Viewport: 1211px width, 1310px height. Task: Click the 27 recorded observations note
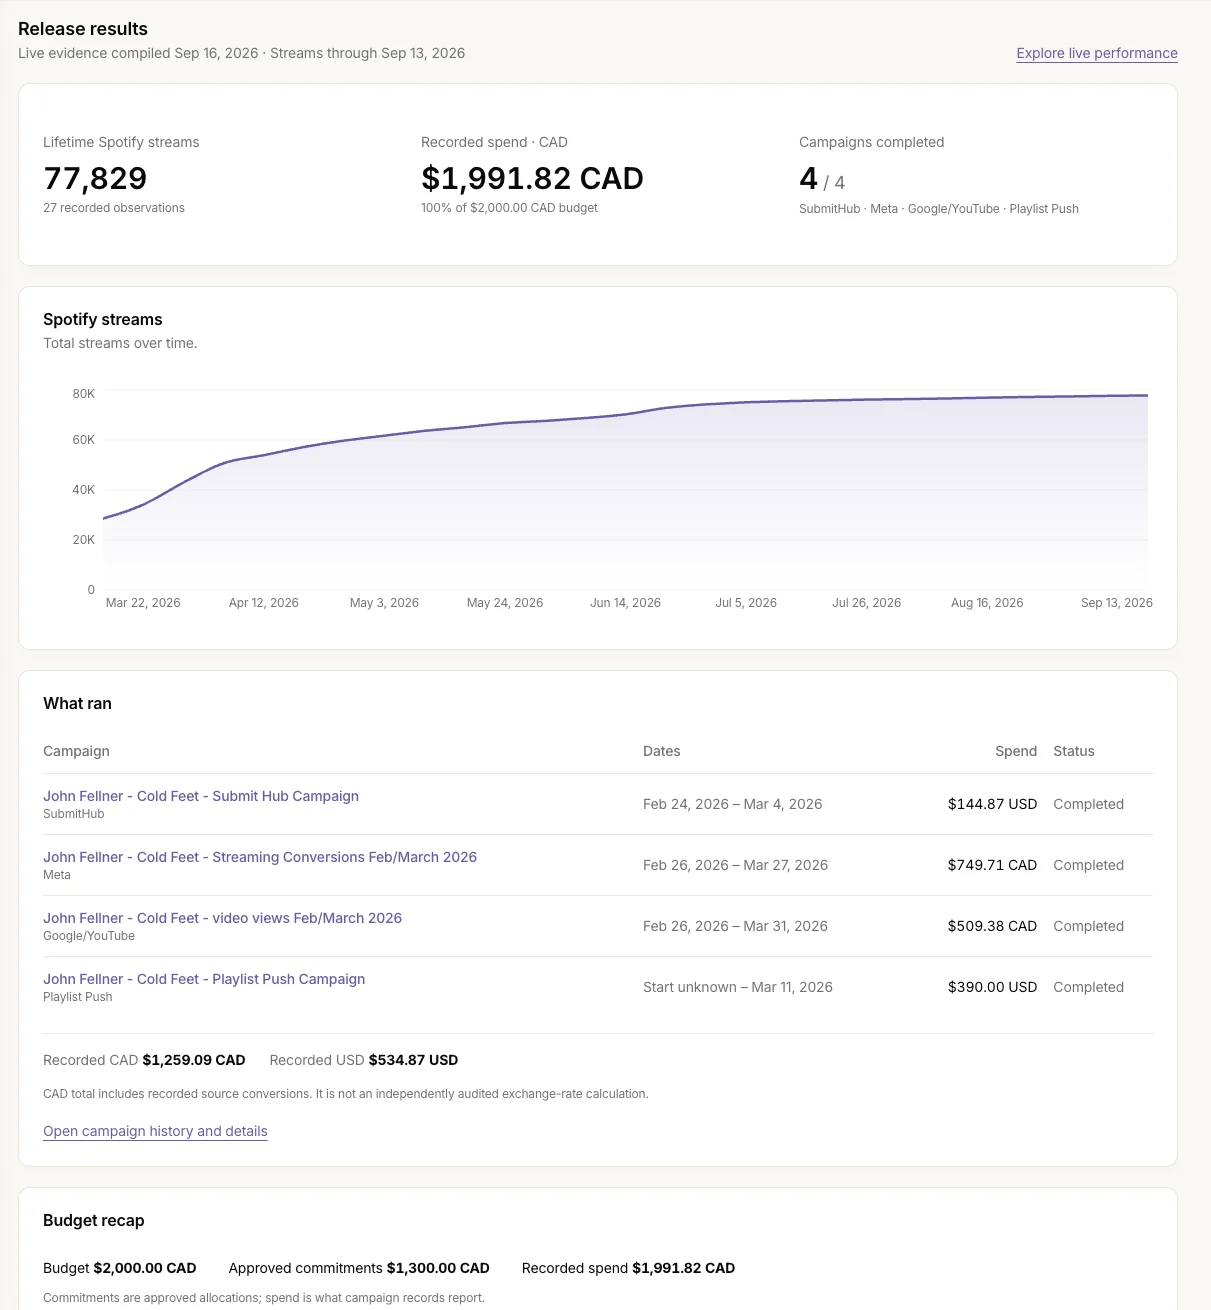click(x=114, y=208)
